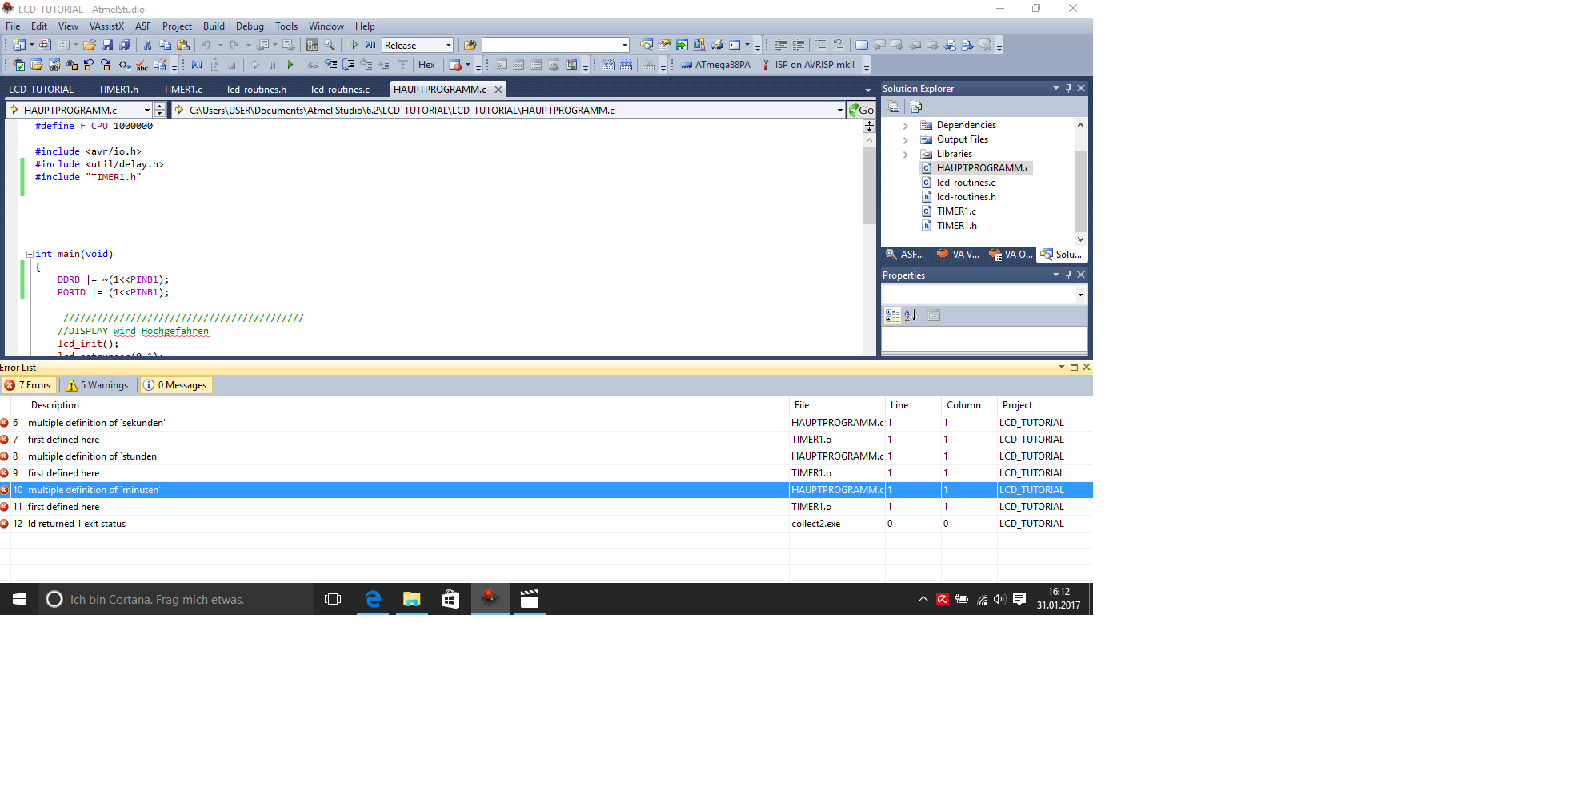Click the green Start Debugging play icon
The width and height of the screenshot is (1575, 804).
pyautogui.click(x=291, y=65)
